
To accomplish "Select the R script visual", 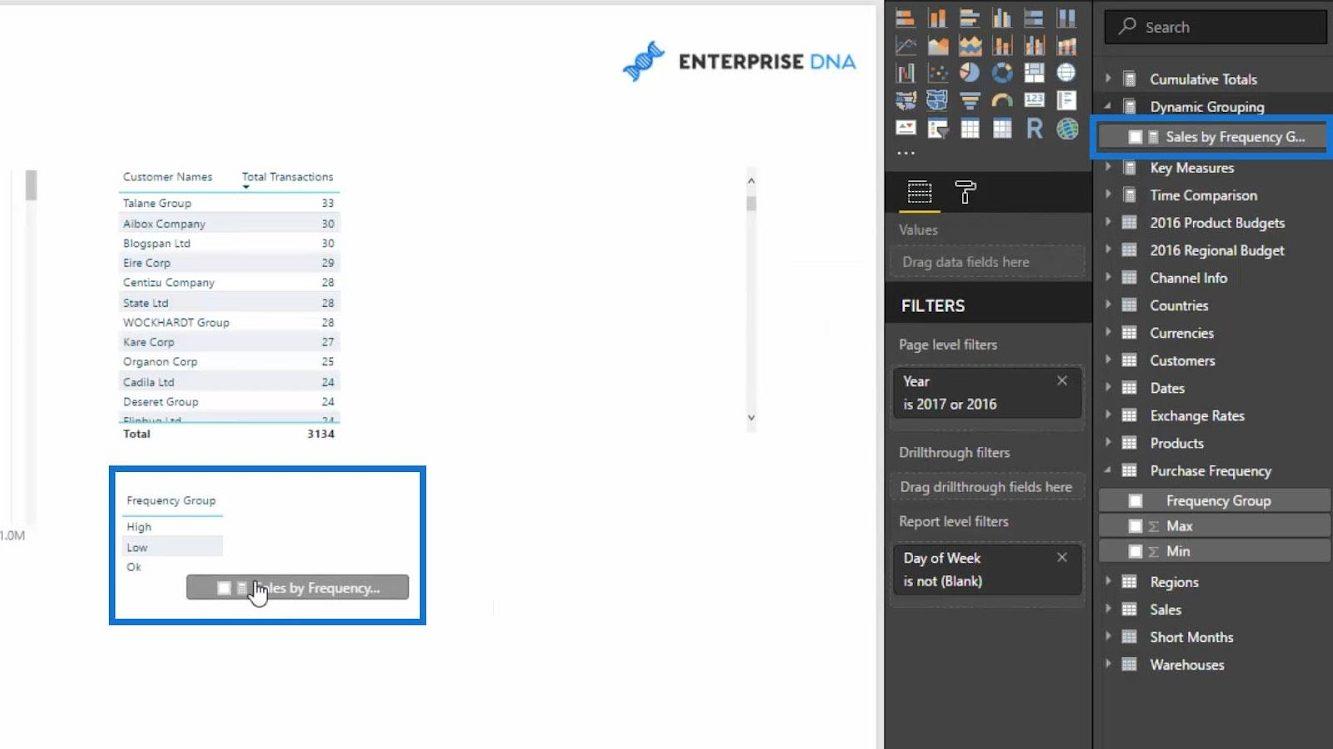I will pos(1034,128).
